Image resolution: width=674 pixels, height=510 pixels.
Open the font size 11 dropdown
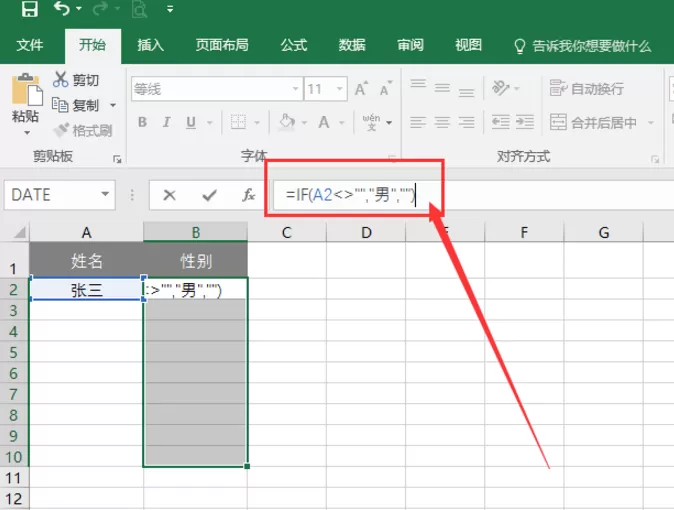tap(340, 89)
